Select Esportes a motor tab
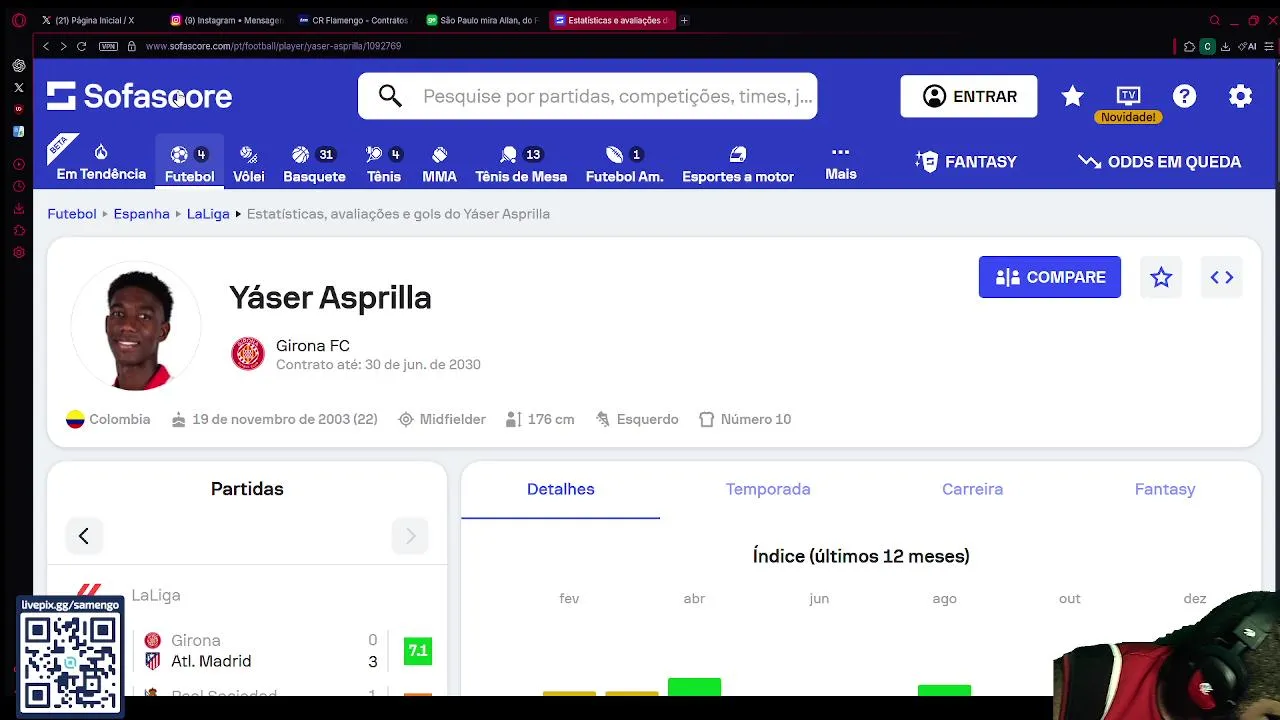 pyautogui.click(x=738, y=164)
